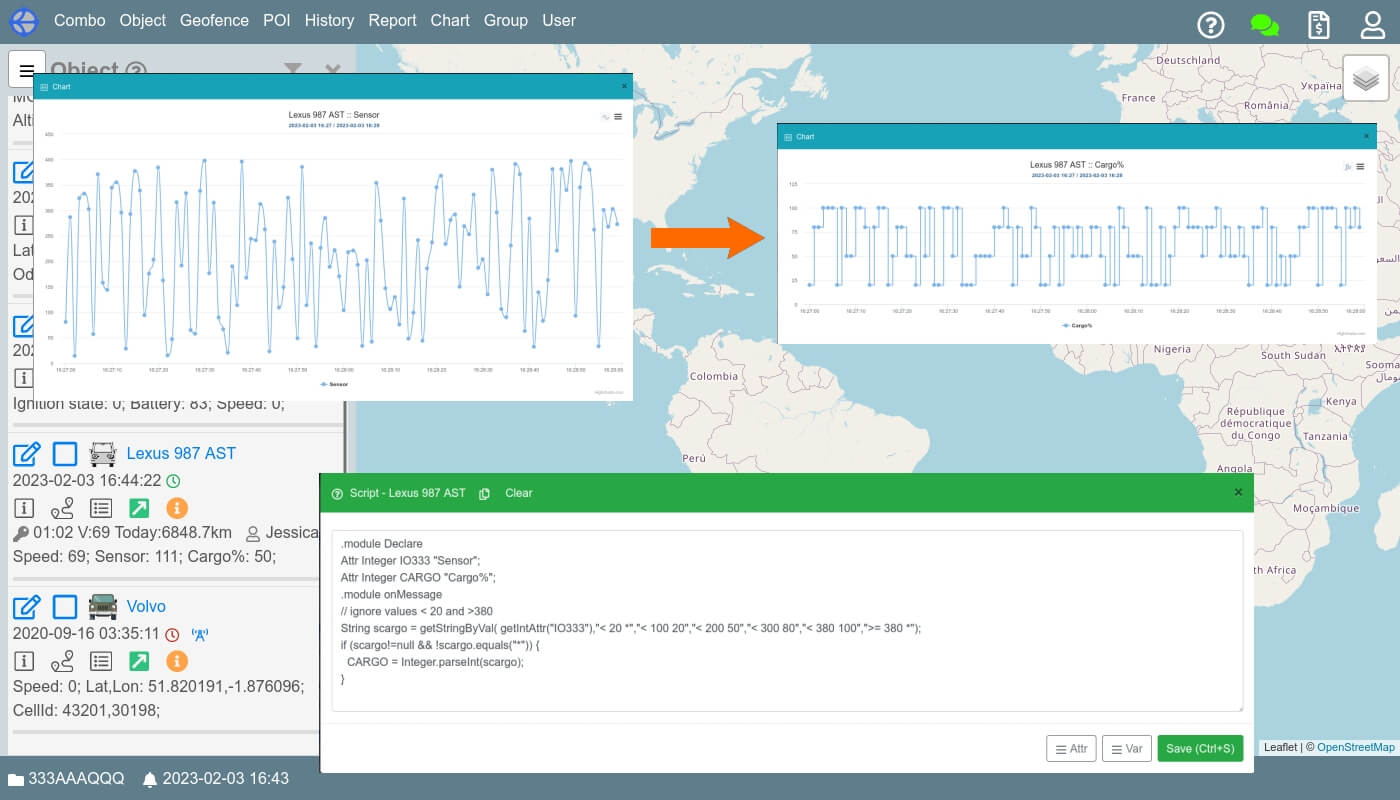
Task: Open the Geofence menu
Action: [x=214, y=20]
